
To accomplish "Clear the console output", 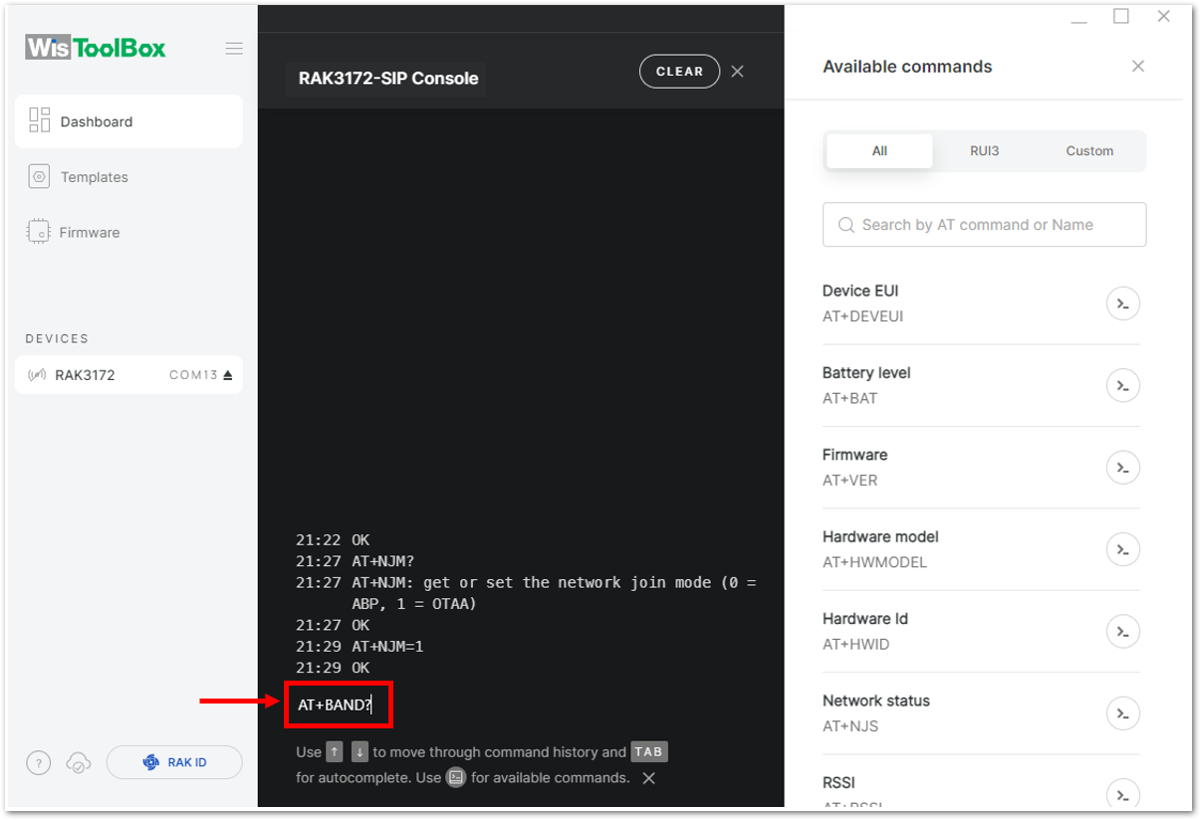I will coord(679,71).
